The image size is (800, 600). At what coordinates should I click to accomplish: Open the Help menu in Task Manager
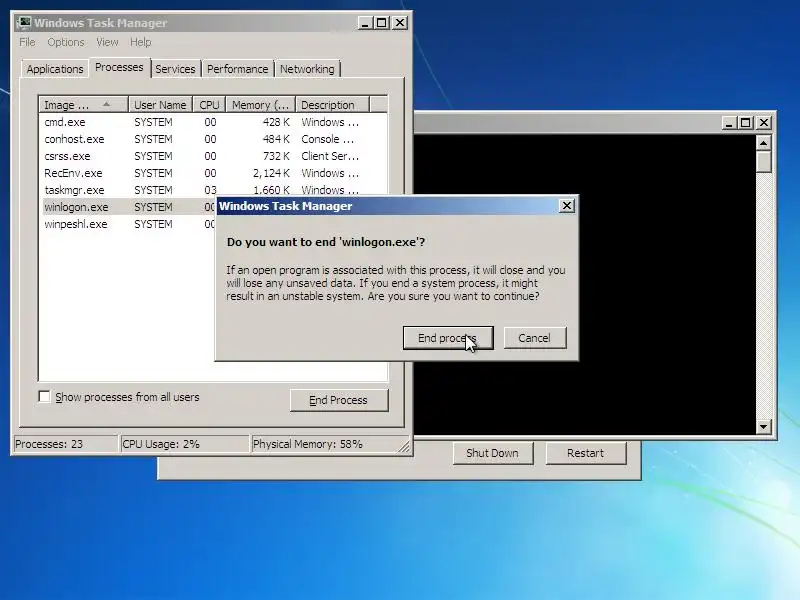coord(140,42)
